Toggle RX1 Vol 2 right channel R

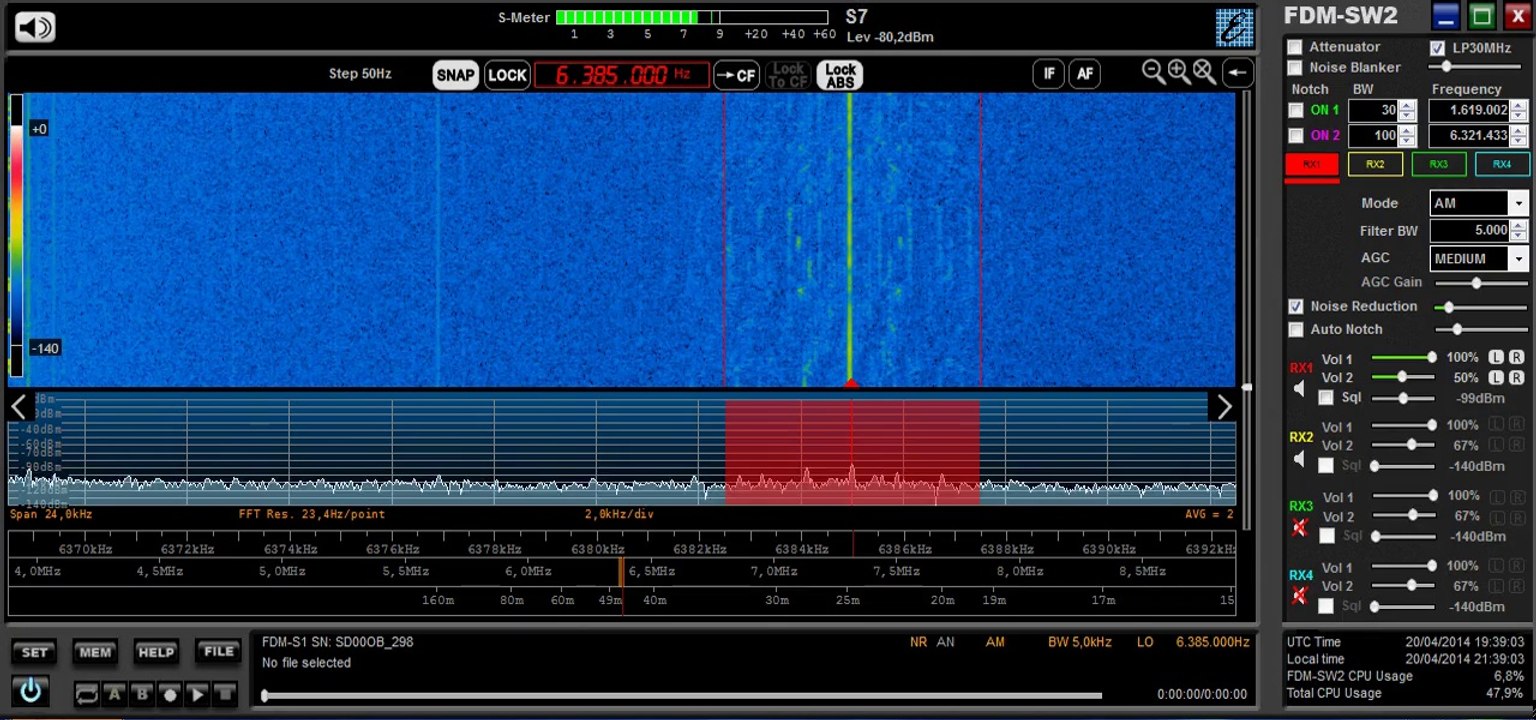point(1516,377)
